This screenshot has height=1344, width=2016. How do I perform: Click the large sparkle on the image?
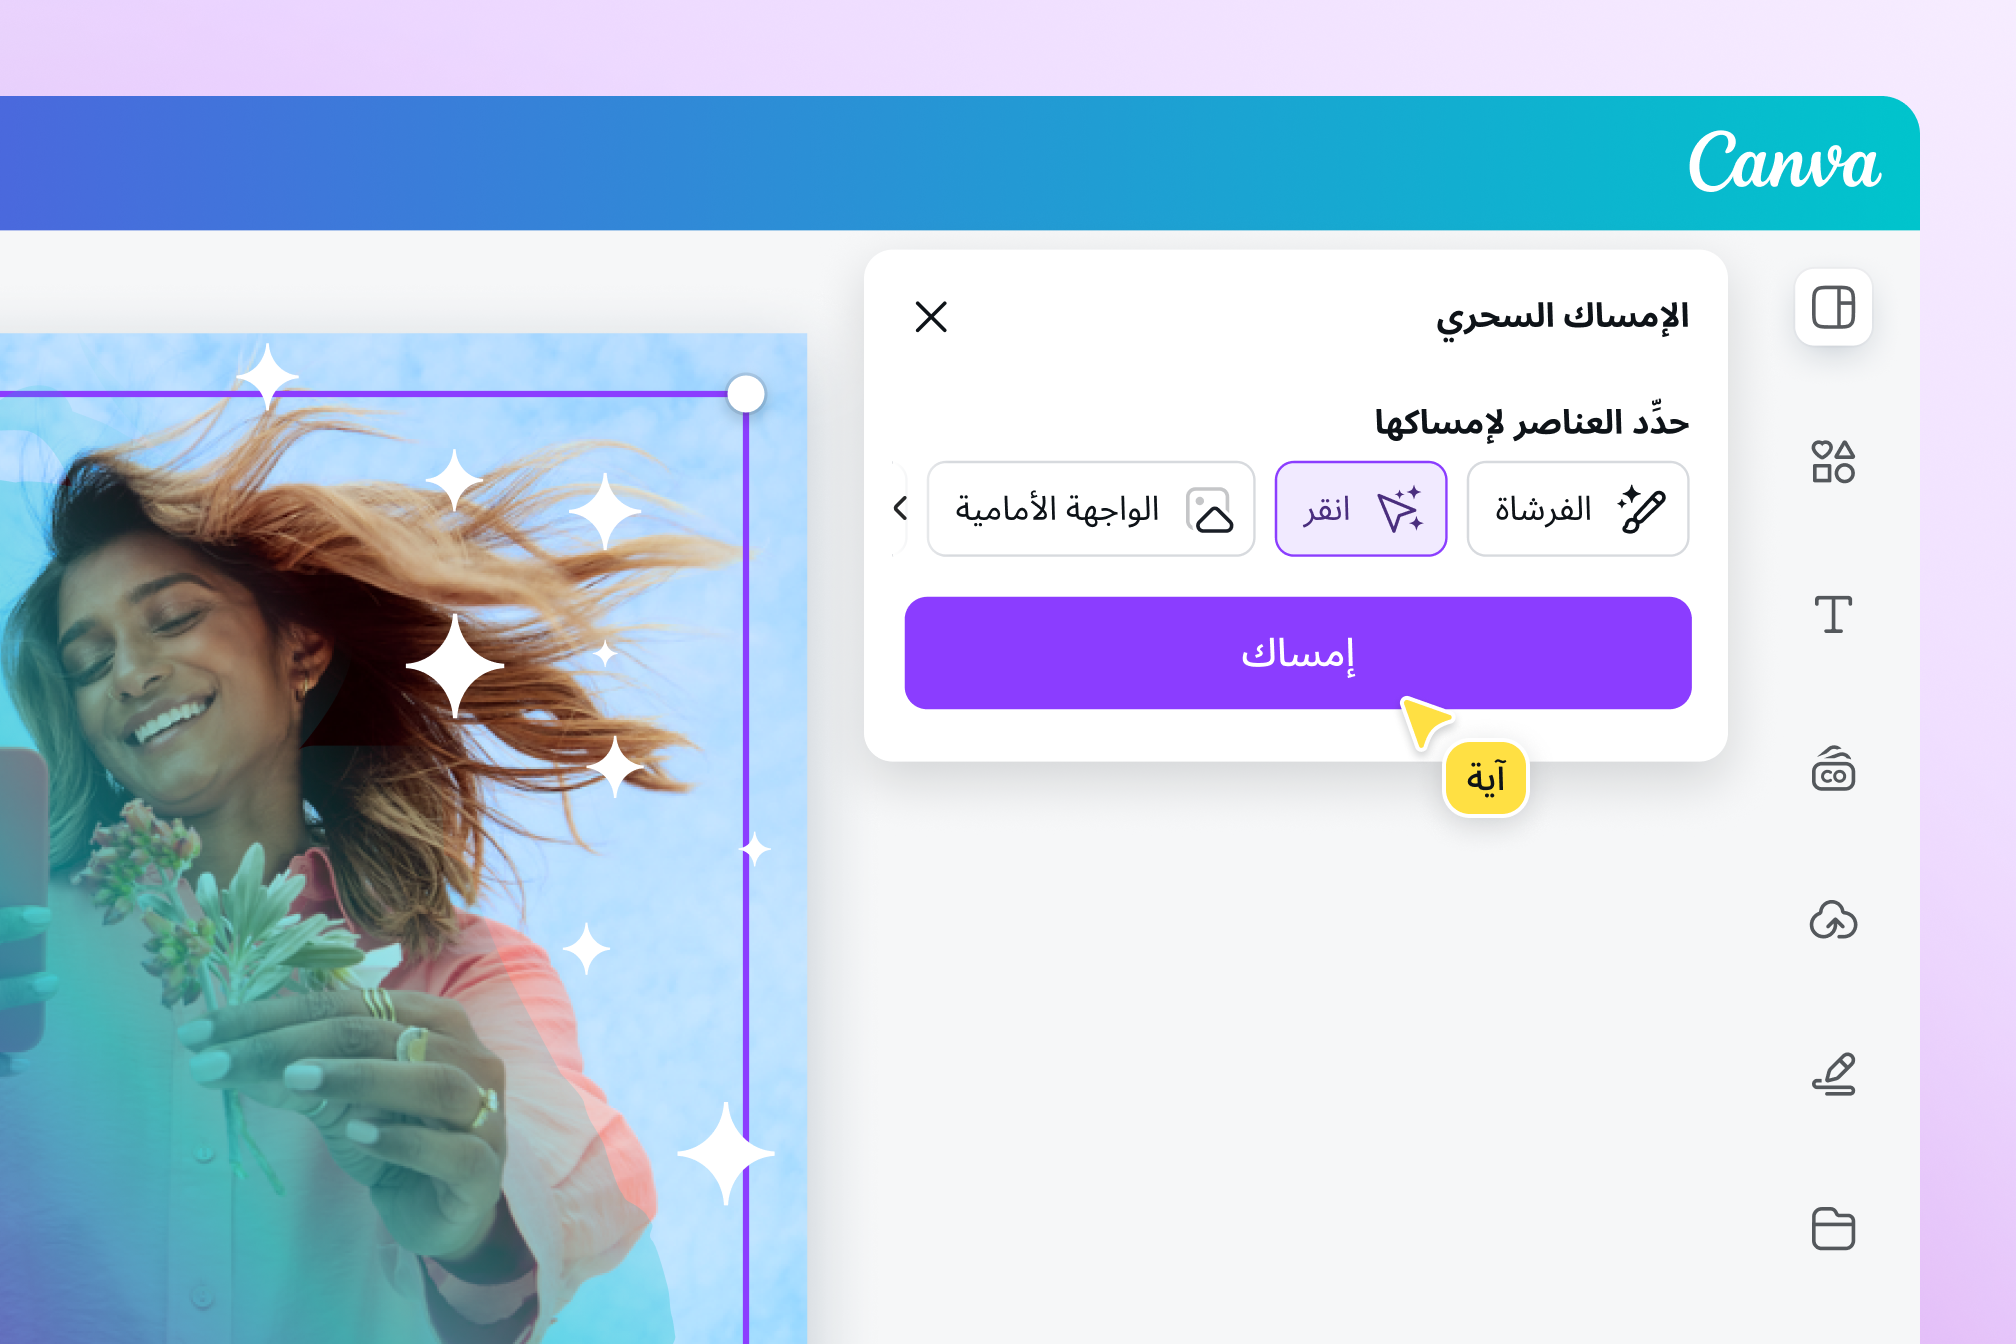[x=456, y=665]
